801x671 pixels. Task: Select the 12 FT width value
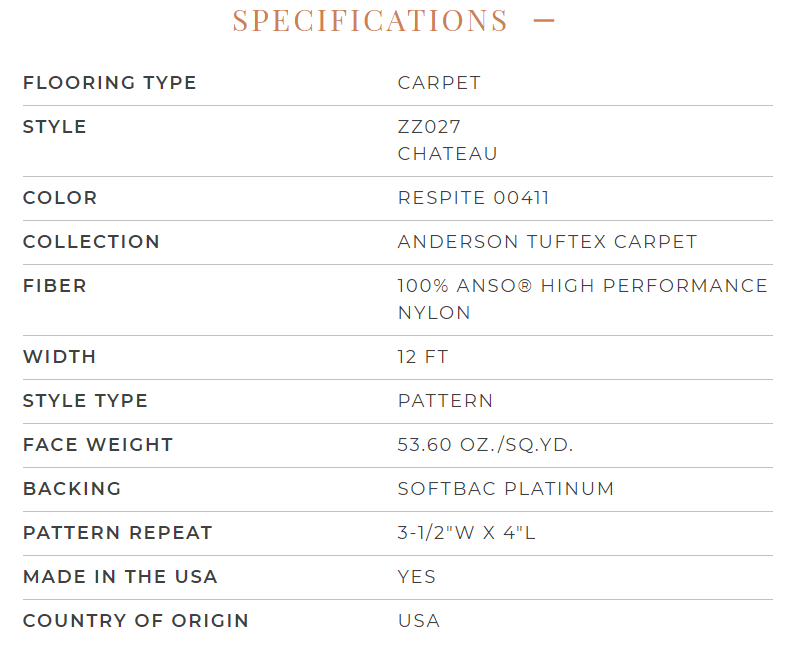(423, 356)
